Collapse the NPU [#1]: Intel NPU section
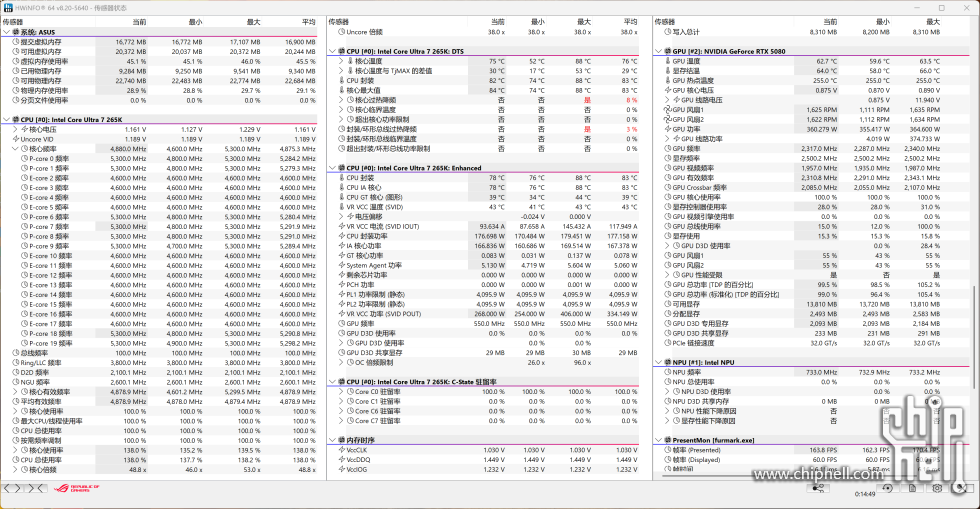 click(x=659, y=362)
